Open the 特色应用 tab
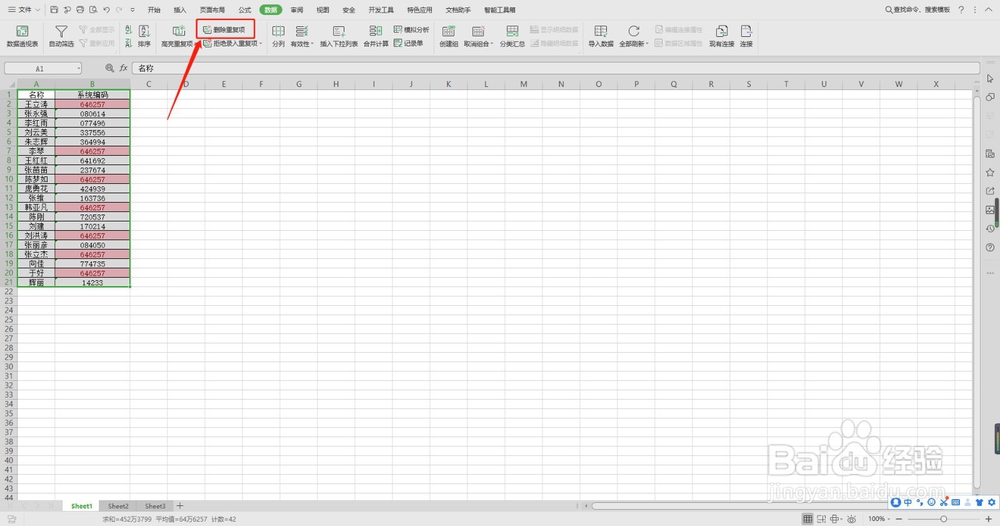The width and height of the screenshot is (1000, 526). (x=420, y=10)
